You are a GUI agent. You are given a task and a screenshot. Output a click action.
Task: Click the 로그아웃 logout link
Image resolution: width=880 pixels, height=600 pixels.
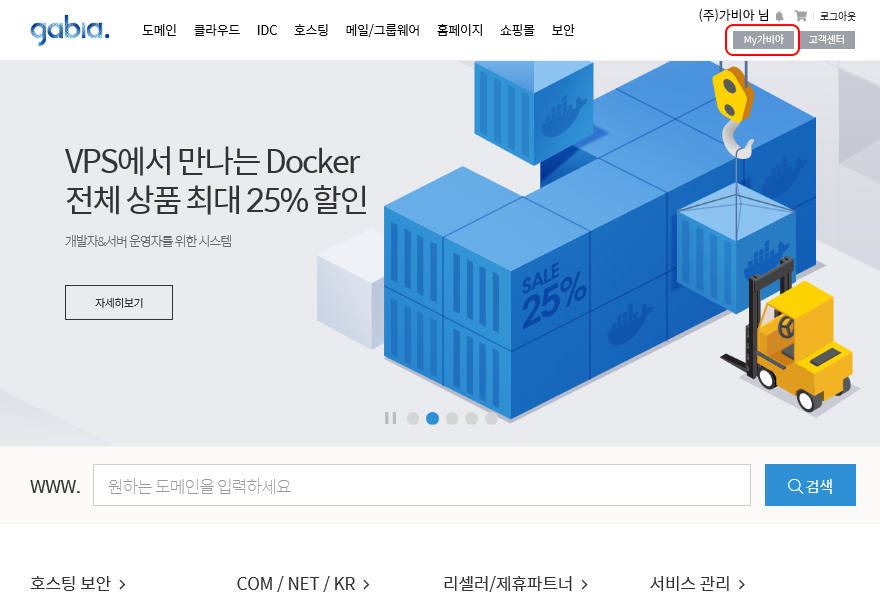point(837,16)
